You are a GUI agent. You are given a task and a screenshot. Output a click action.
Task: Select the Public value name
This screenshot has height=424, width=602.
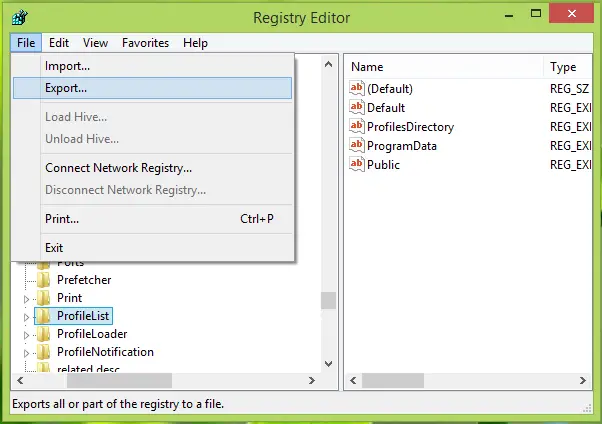(383, 165)
